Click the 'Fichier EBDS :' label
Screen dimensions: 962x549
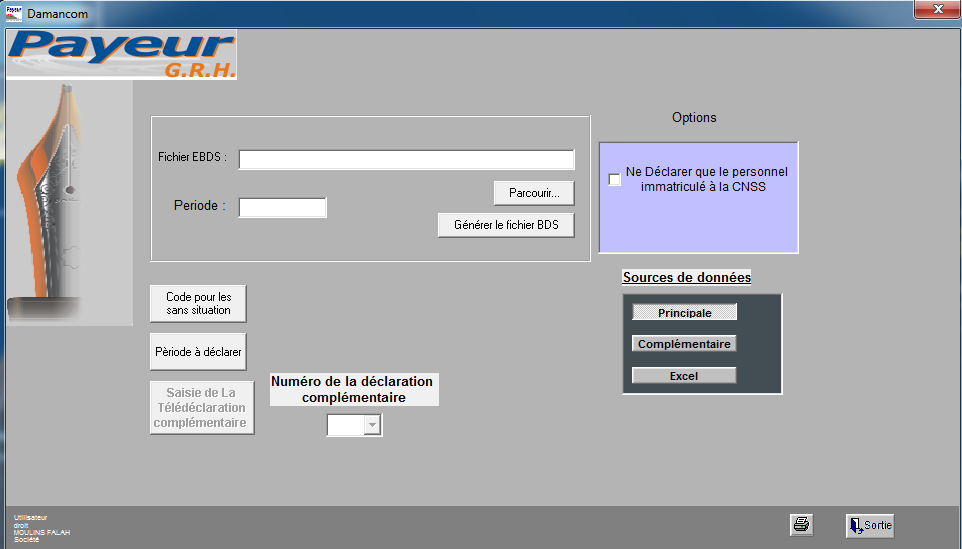(x=192, y=157)
